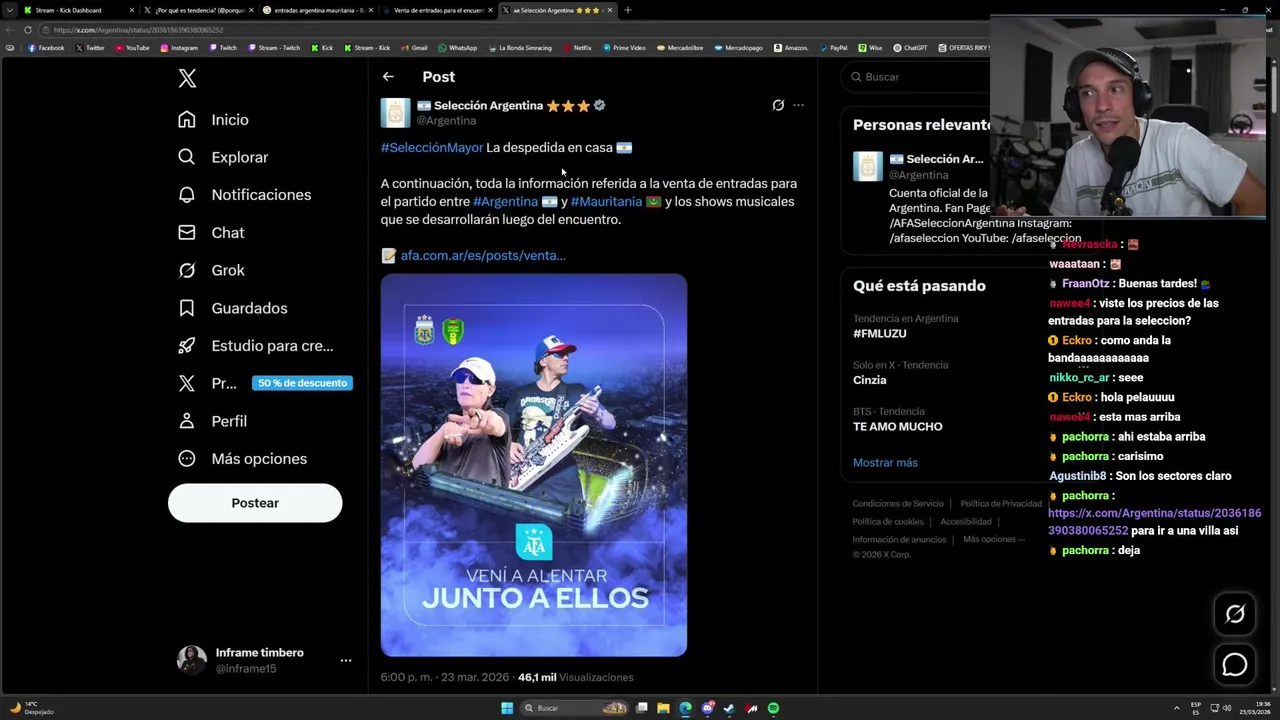1280x720 pixels.
Task: Click the Selección Argentina avatar on the post
Action: tap(396, 113)
